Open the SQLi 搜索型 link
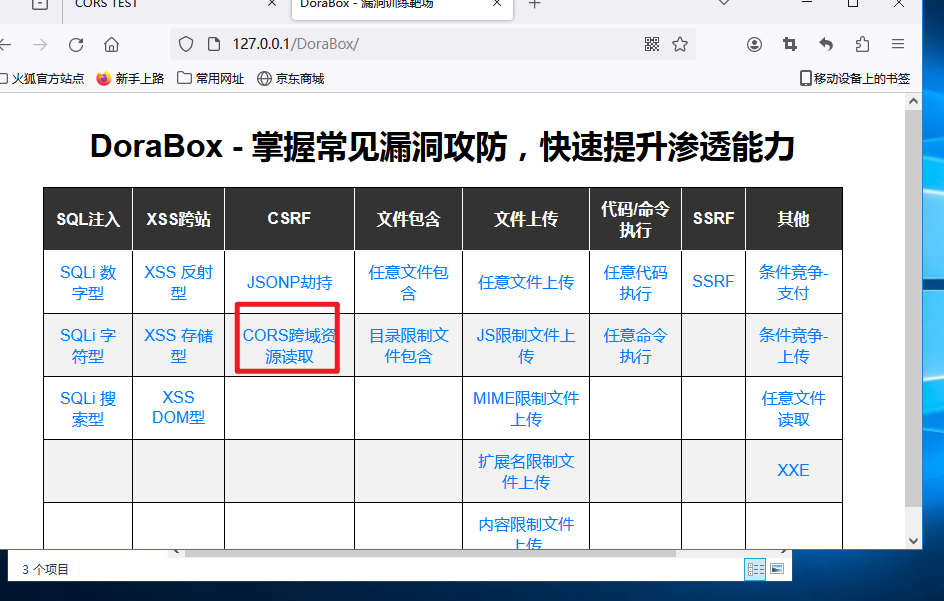The height and width of the screenshot is (601, 944). click(x=88, y=409)
